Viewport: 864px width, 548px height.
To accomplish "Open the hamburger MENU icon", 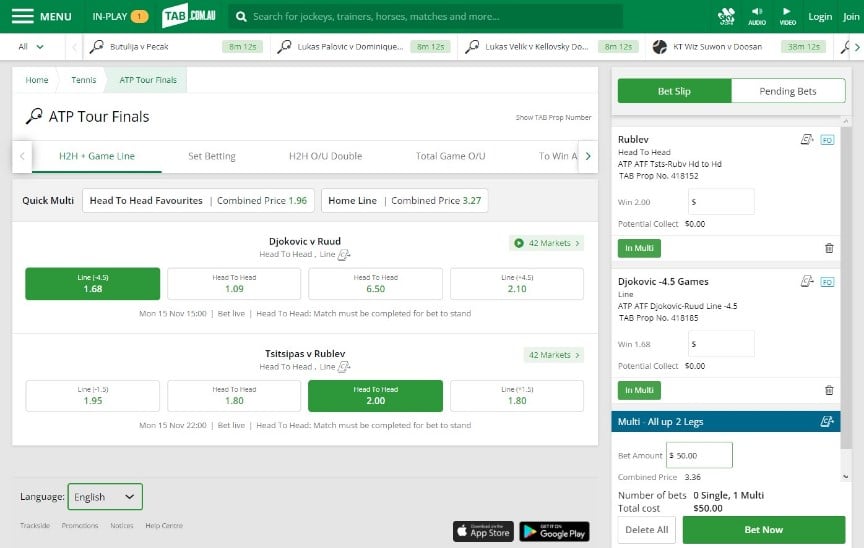I will [23, 17].
